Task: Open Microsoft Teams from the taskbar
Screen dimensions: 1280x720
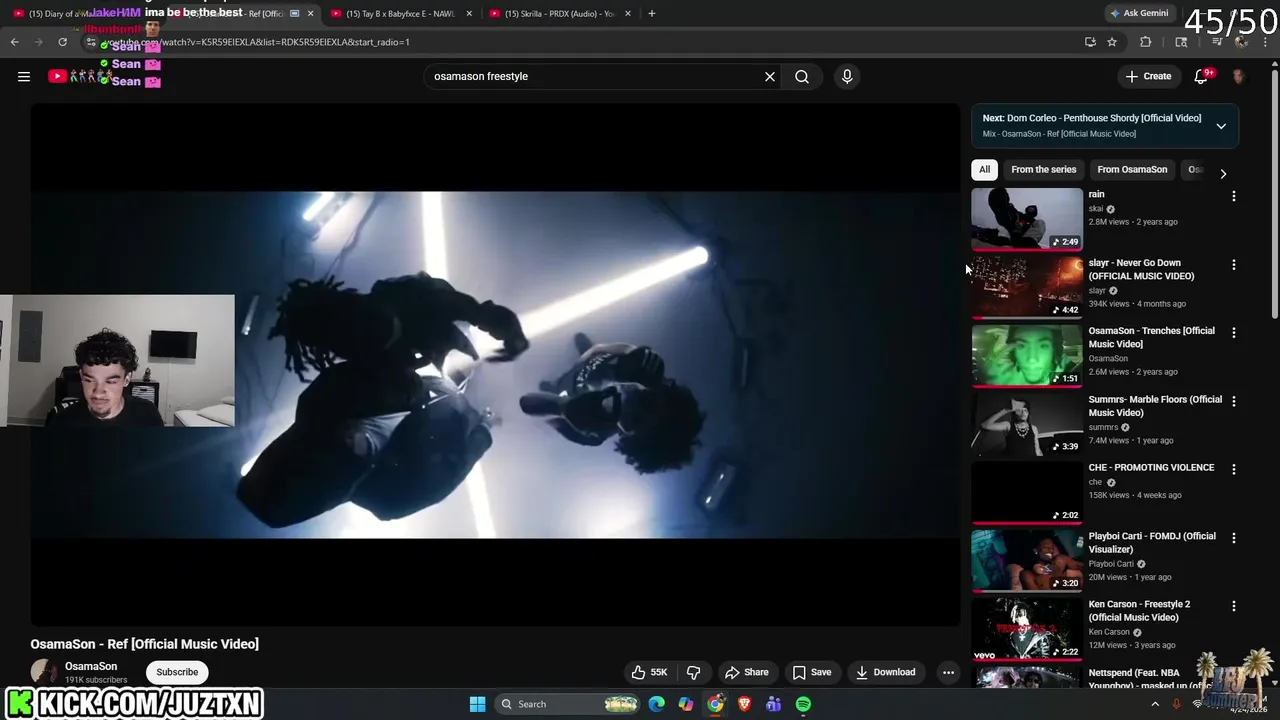Action: click(773, 704)
